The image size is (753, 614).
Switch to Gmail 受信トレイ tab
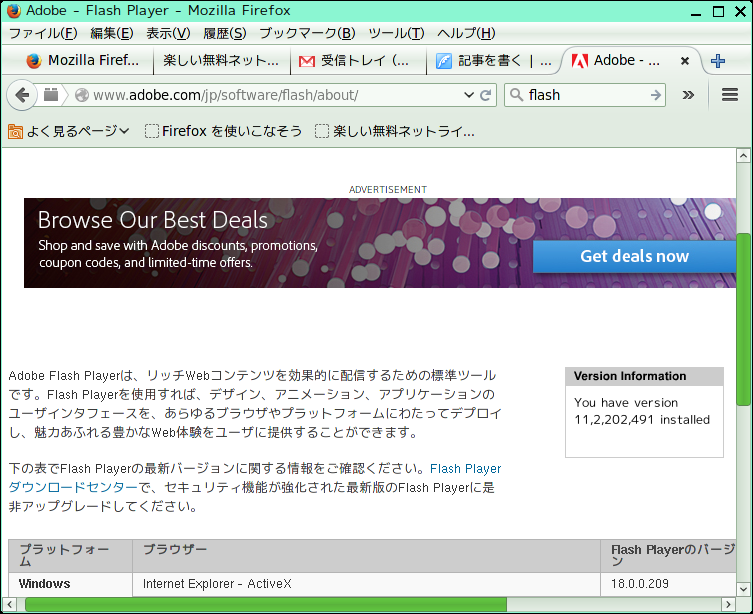click(358, 60)
